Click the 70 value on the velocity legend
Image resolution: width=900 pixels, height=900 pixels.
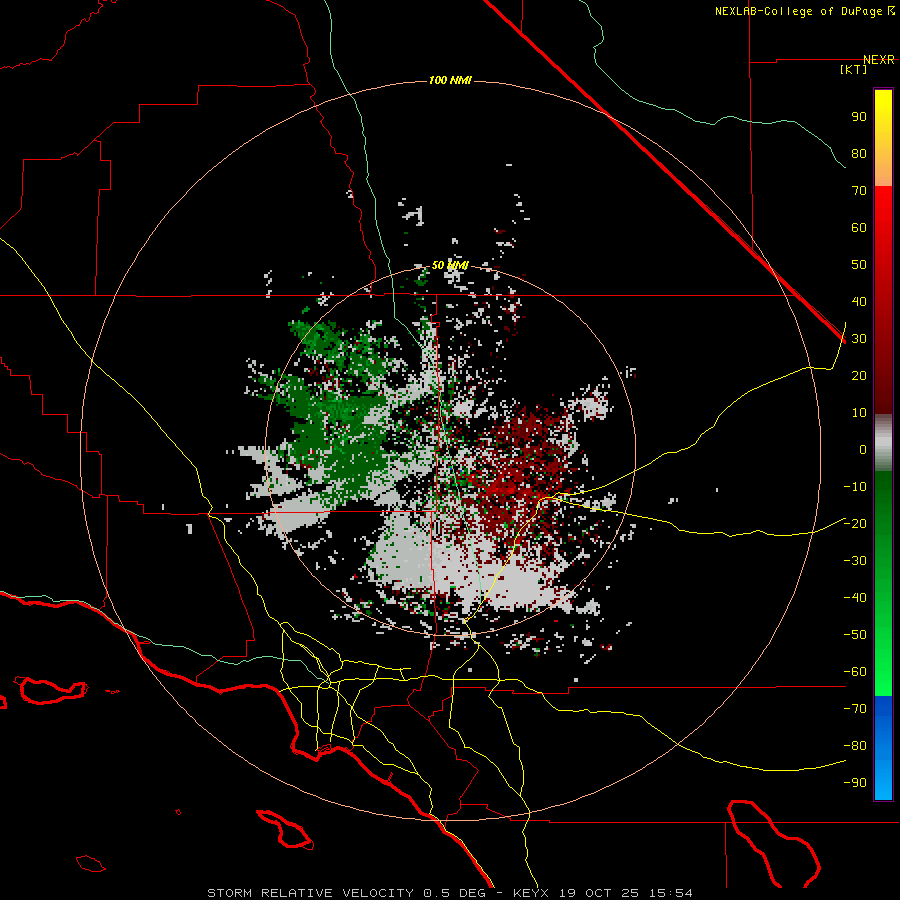coord(859,191)
